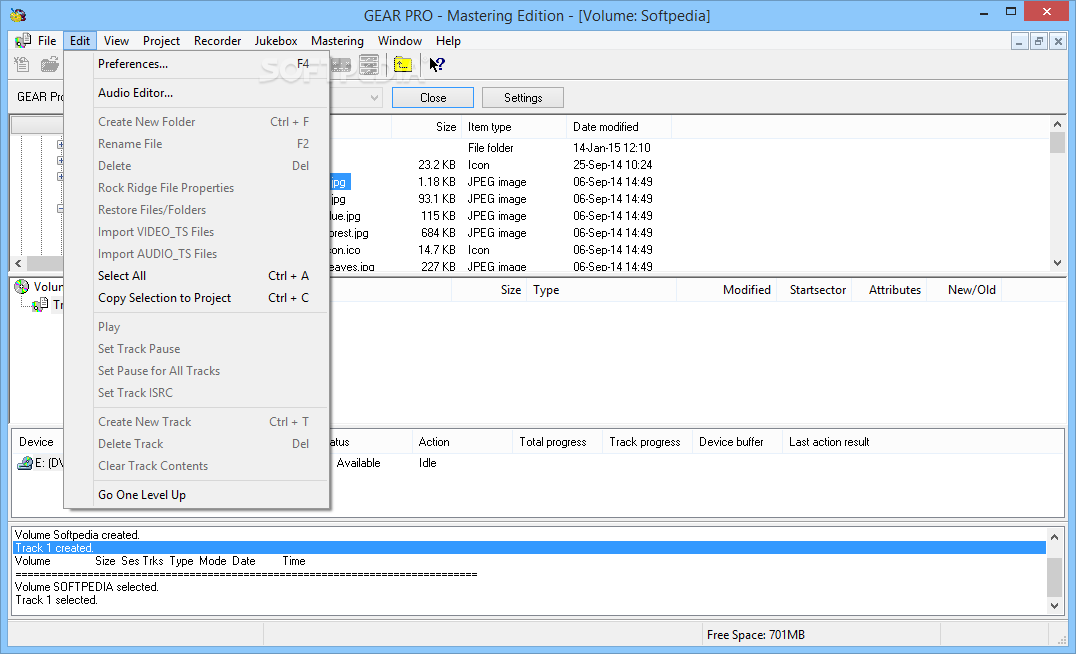The width and height of the screenshot is (1076, 654).
Task: Click the folder tree left scroll arrow
Action: point(19,264)
